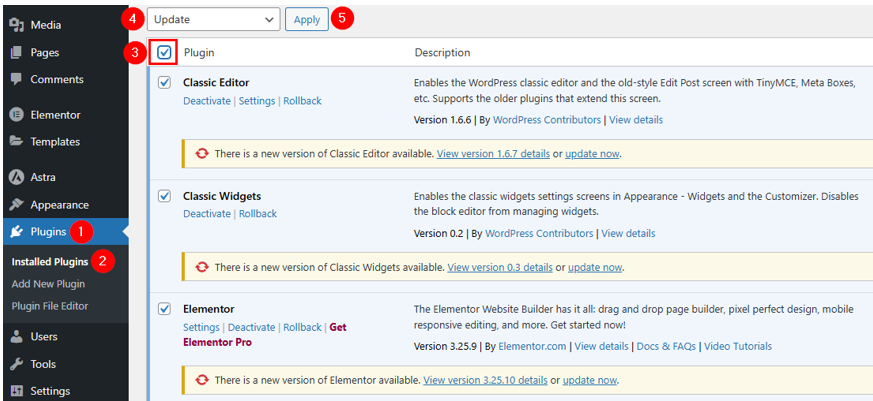Click the Tools wrench icon
The width and height of the screenshot is (873, 401).
pyautogui.click(x=17, y=364)
